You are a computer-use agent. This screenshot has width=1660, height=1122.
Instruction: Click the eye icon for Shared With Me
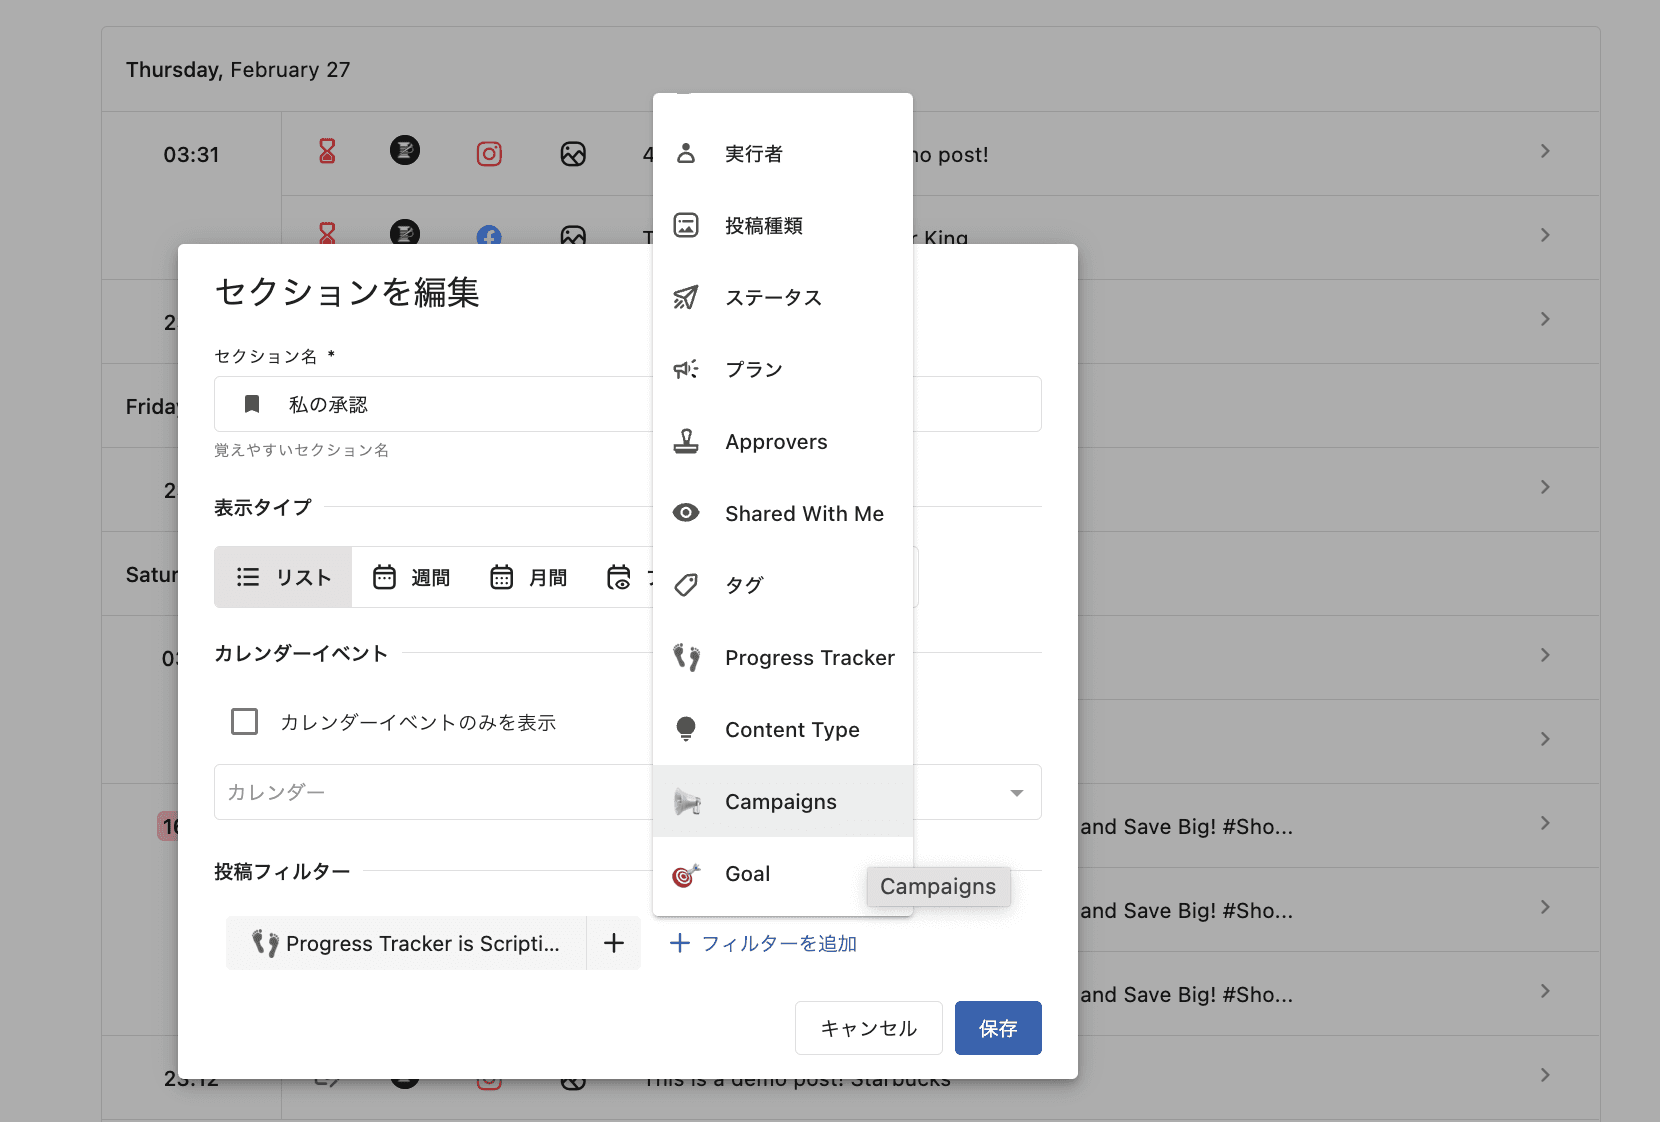pyautogui.click(x=686, y=513)
